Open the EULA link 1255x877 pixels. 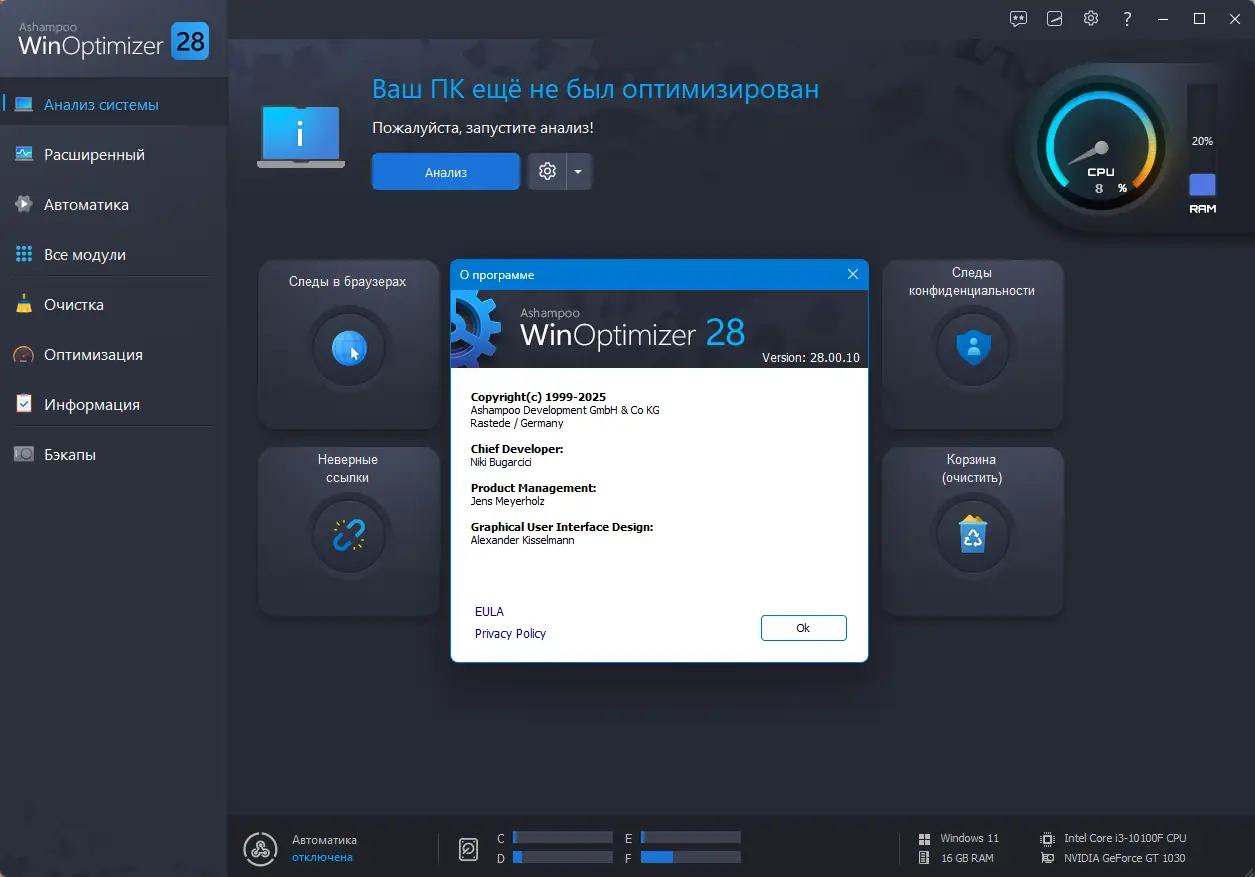[489, 611]
